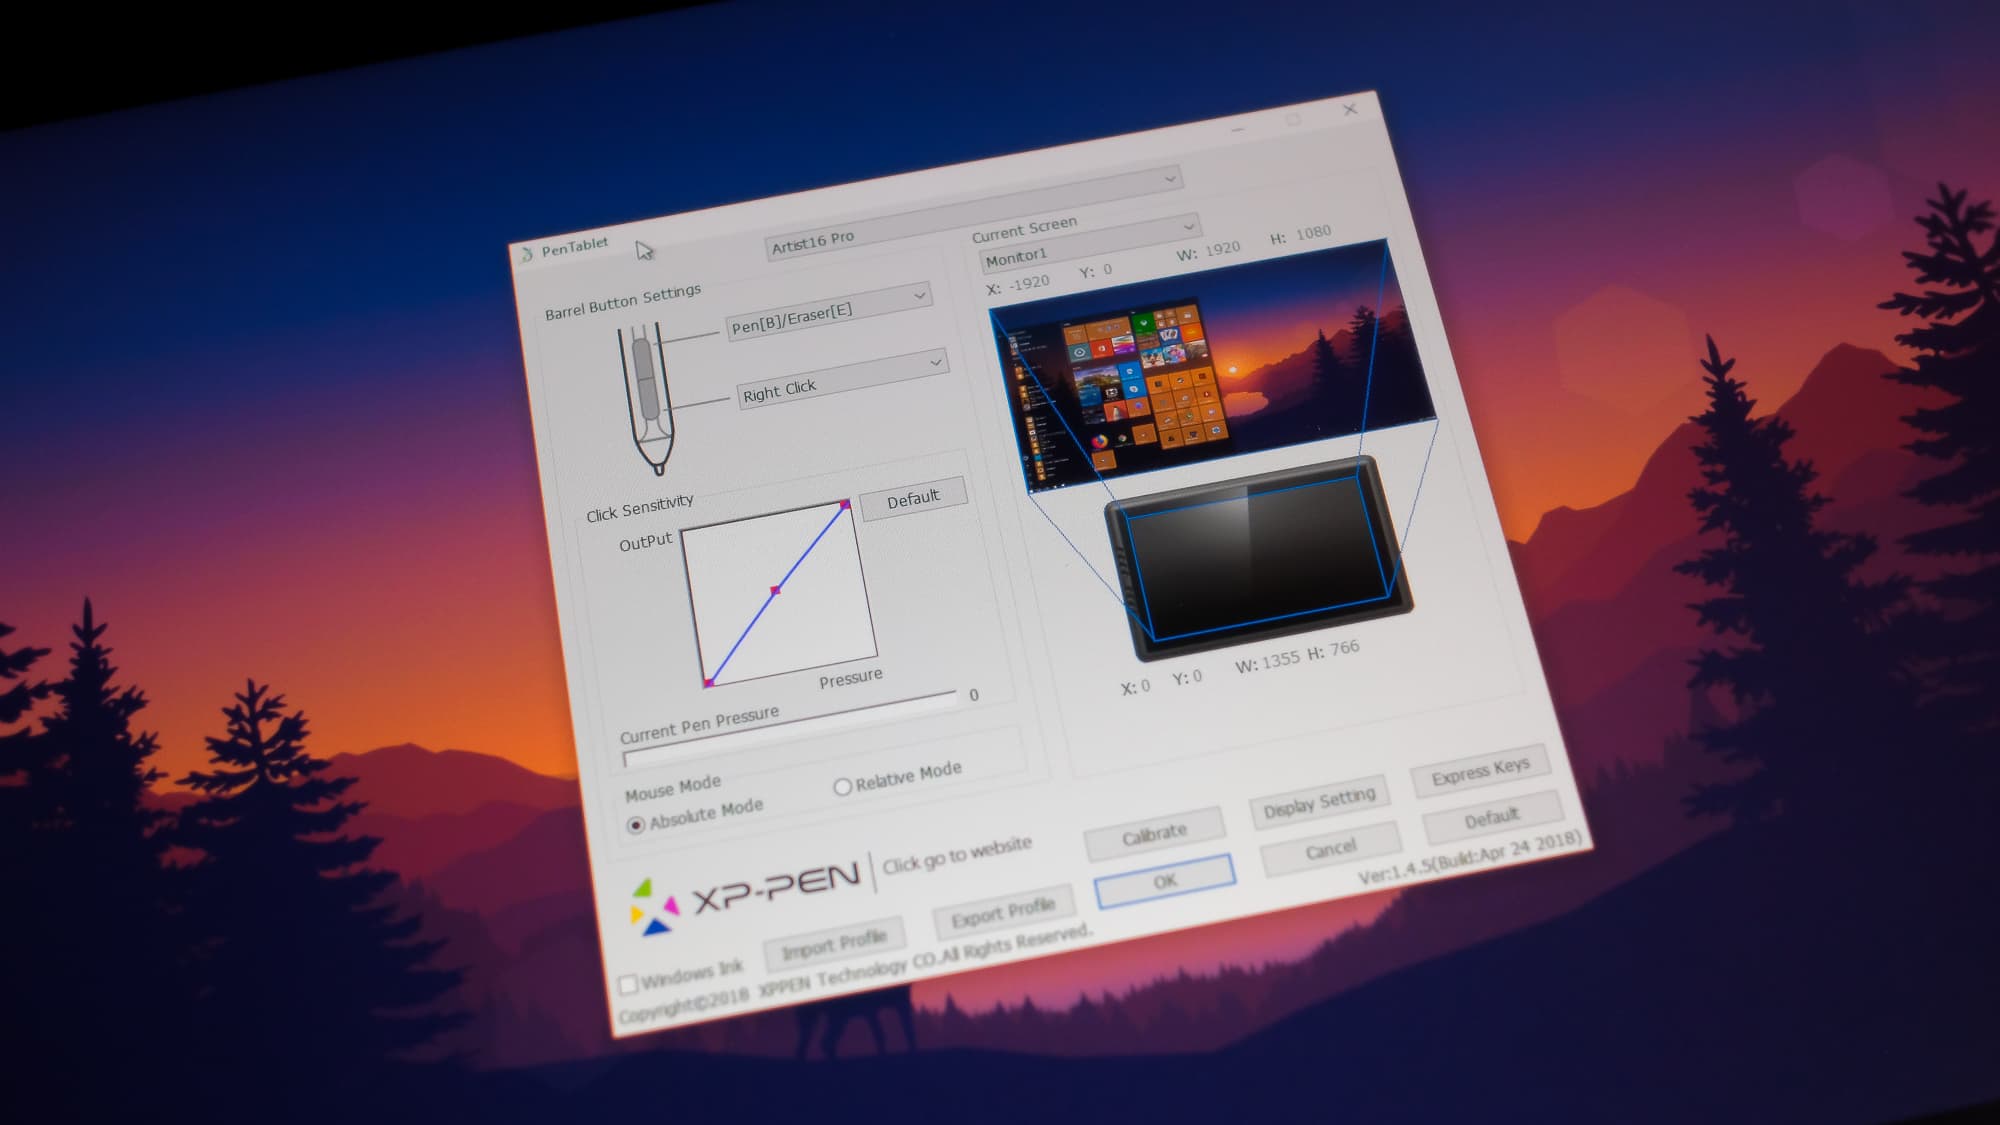This screenshot has height=1125, width=2000.
Task: Click the 'W: 1355' tablet area width value
Action: click(x=1267, y=662)
